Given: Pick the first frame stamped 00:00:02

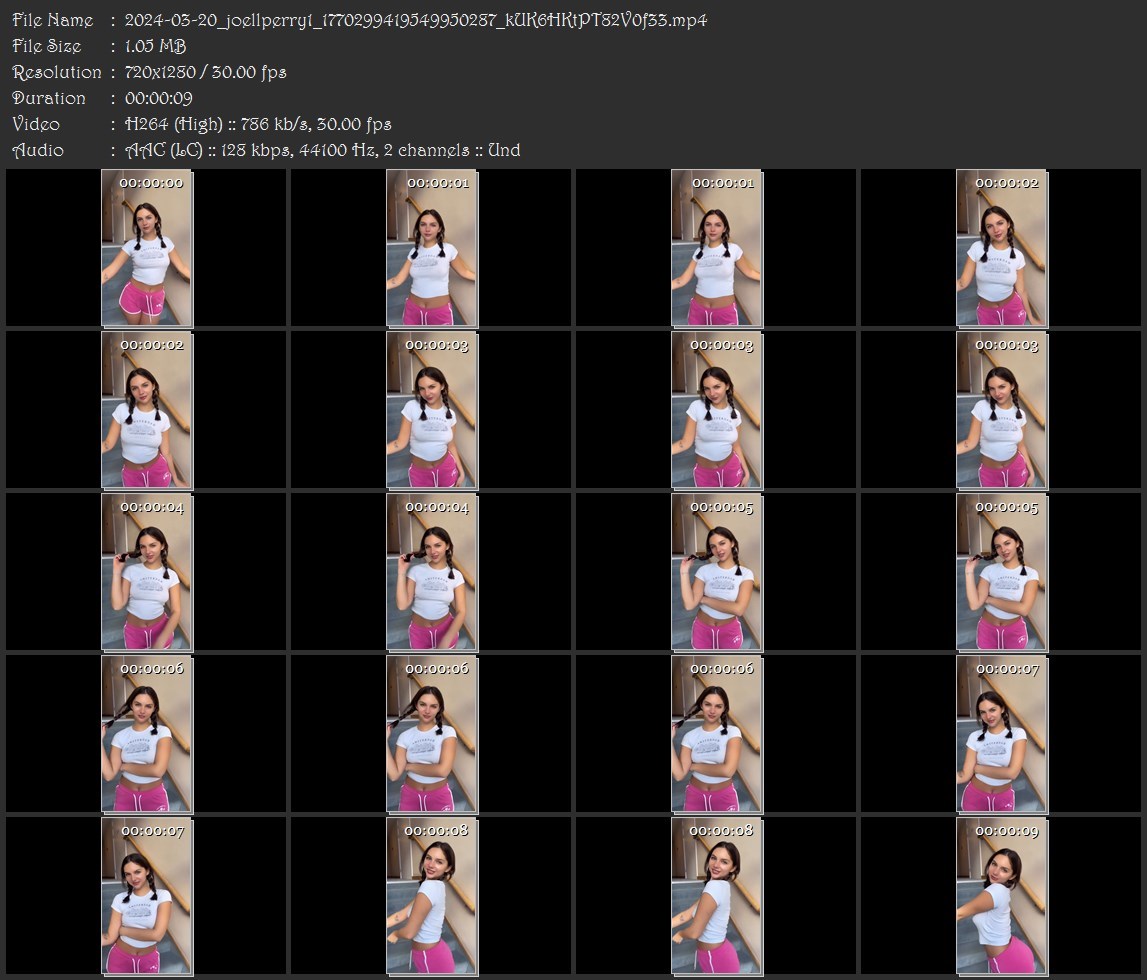Looking at the screenshot, I should (x=1001, y=248).
